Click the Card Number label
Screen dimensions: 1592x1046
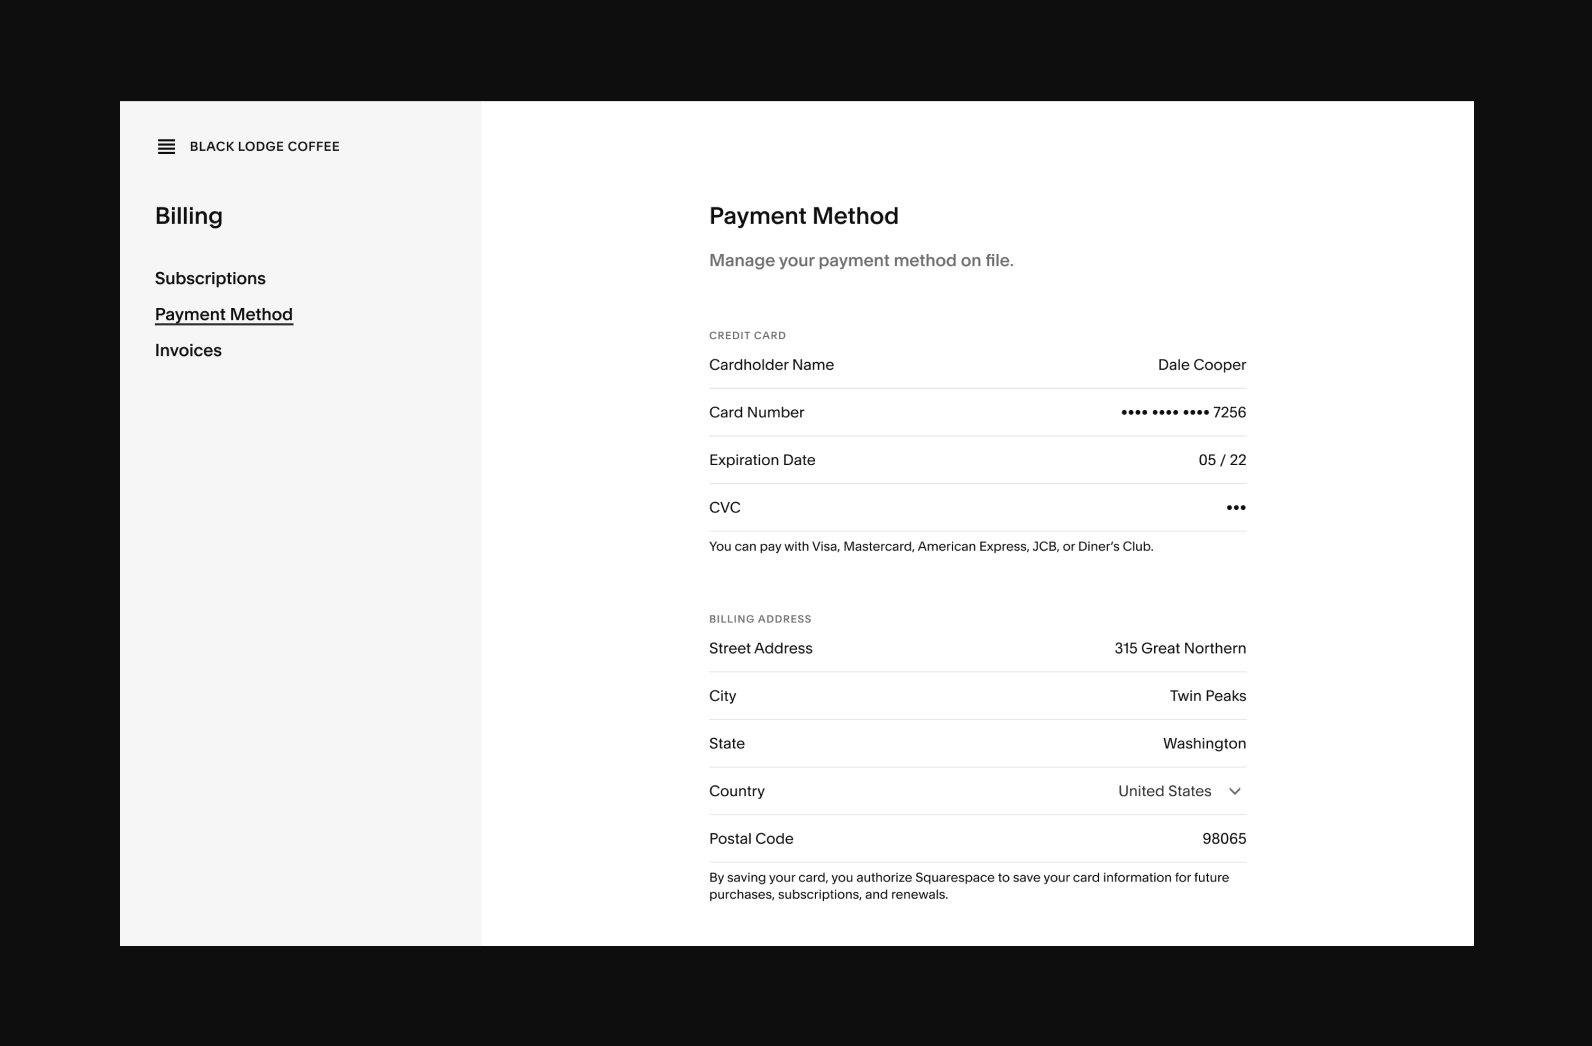756,412
